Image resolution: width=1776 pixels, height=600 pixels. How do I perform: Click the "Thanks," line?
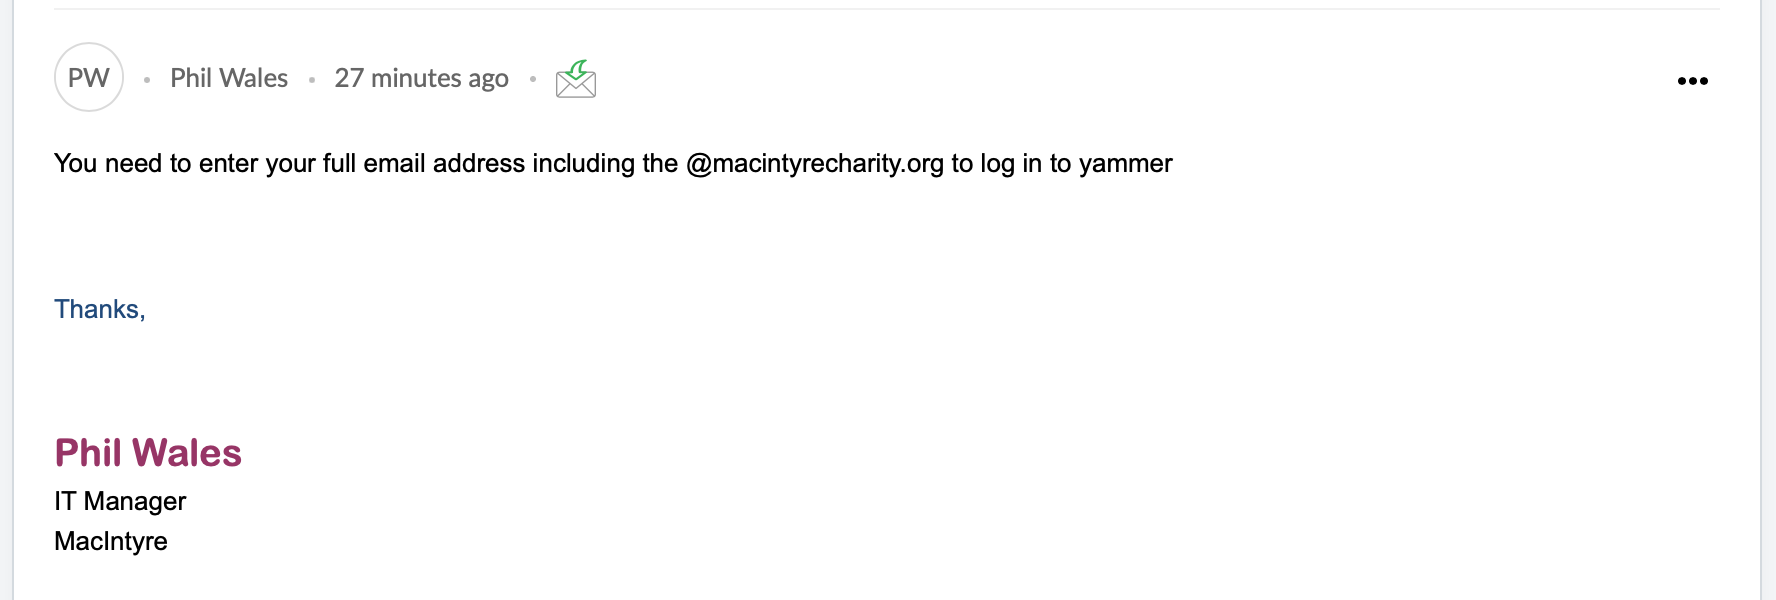(99, 309)
